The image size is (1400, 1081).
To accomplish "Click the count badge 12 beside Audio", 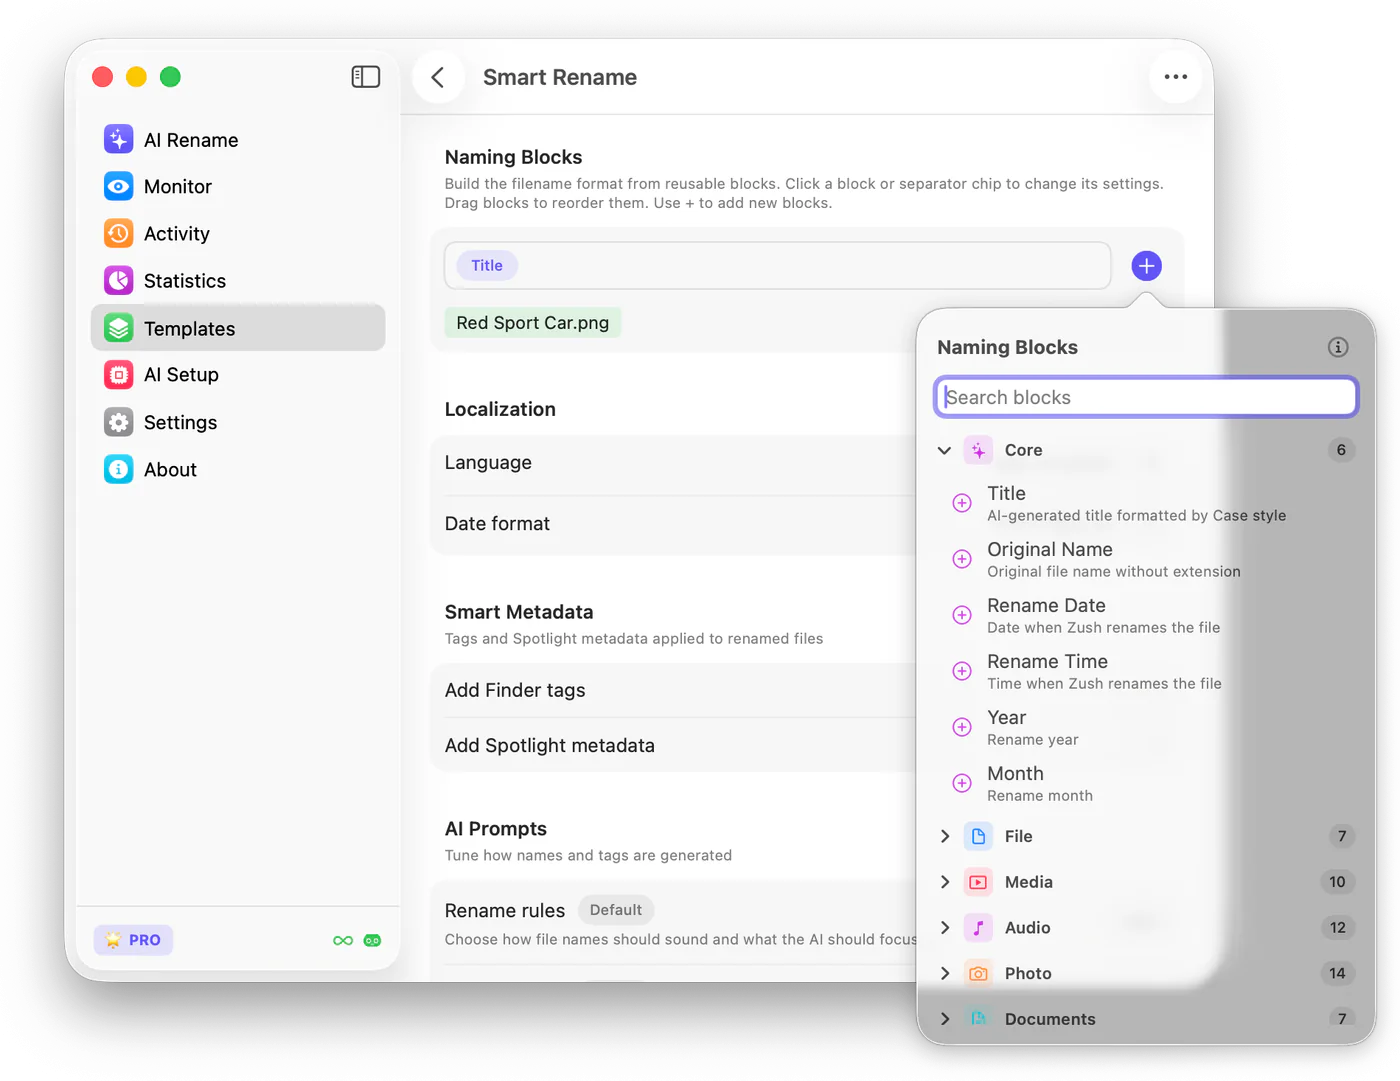I will click(x=1338, y=928).
